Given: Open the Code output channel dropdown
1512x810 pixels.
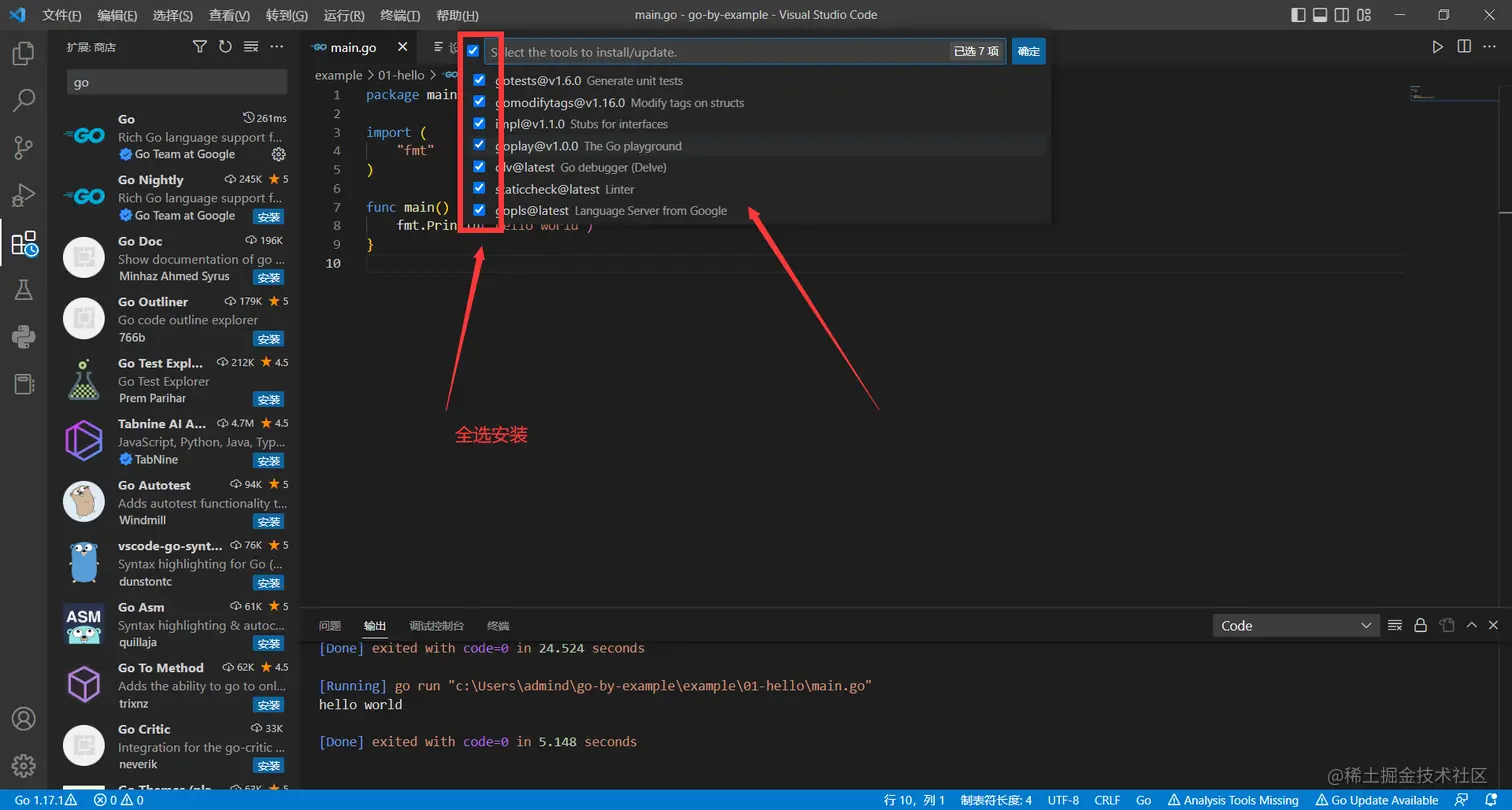Looking at the screenshot, I should (x=1296, y=625).
